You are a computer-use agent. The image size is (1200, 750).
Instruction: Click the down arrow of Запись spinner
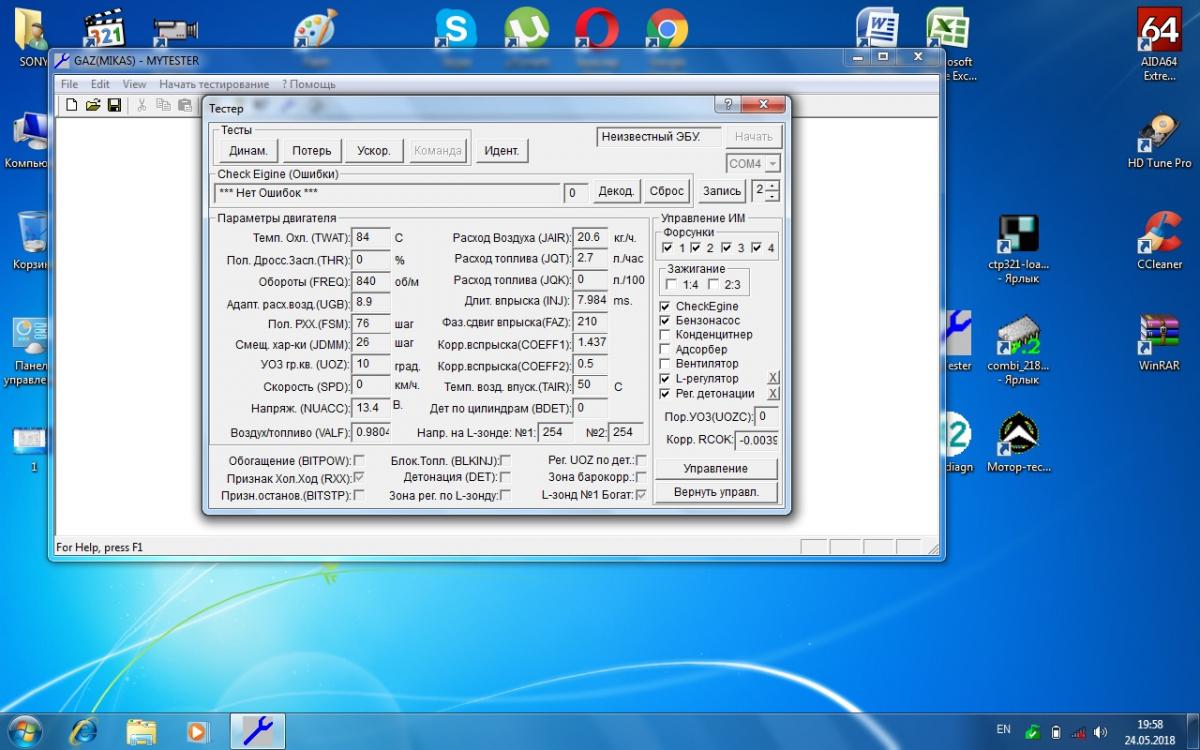click(x=772, y=196)
